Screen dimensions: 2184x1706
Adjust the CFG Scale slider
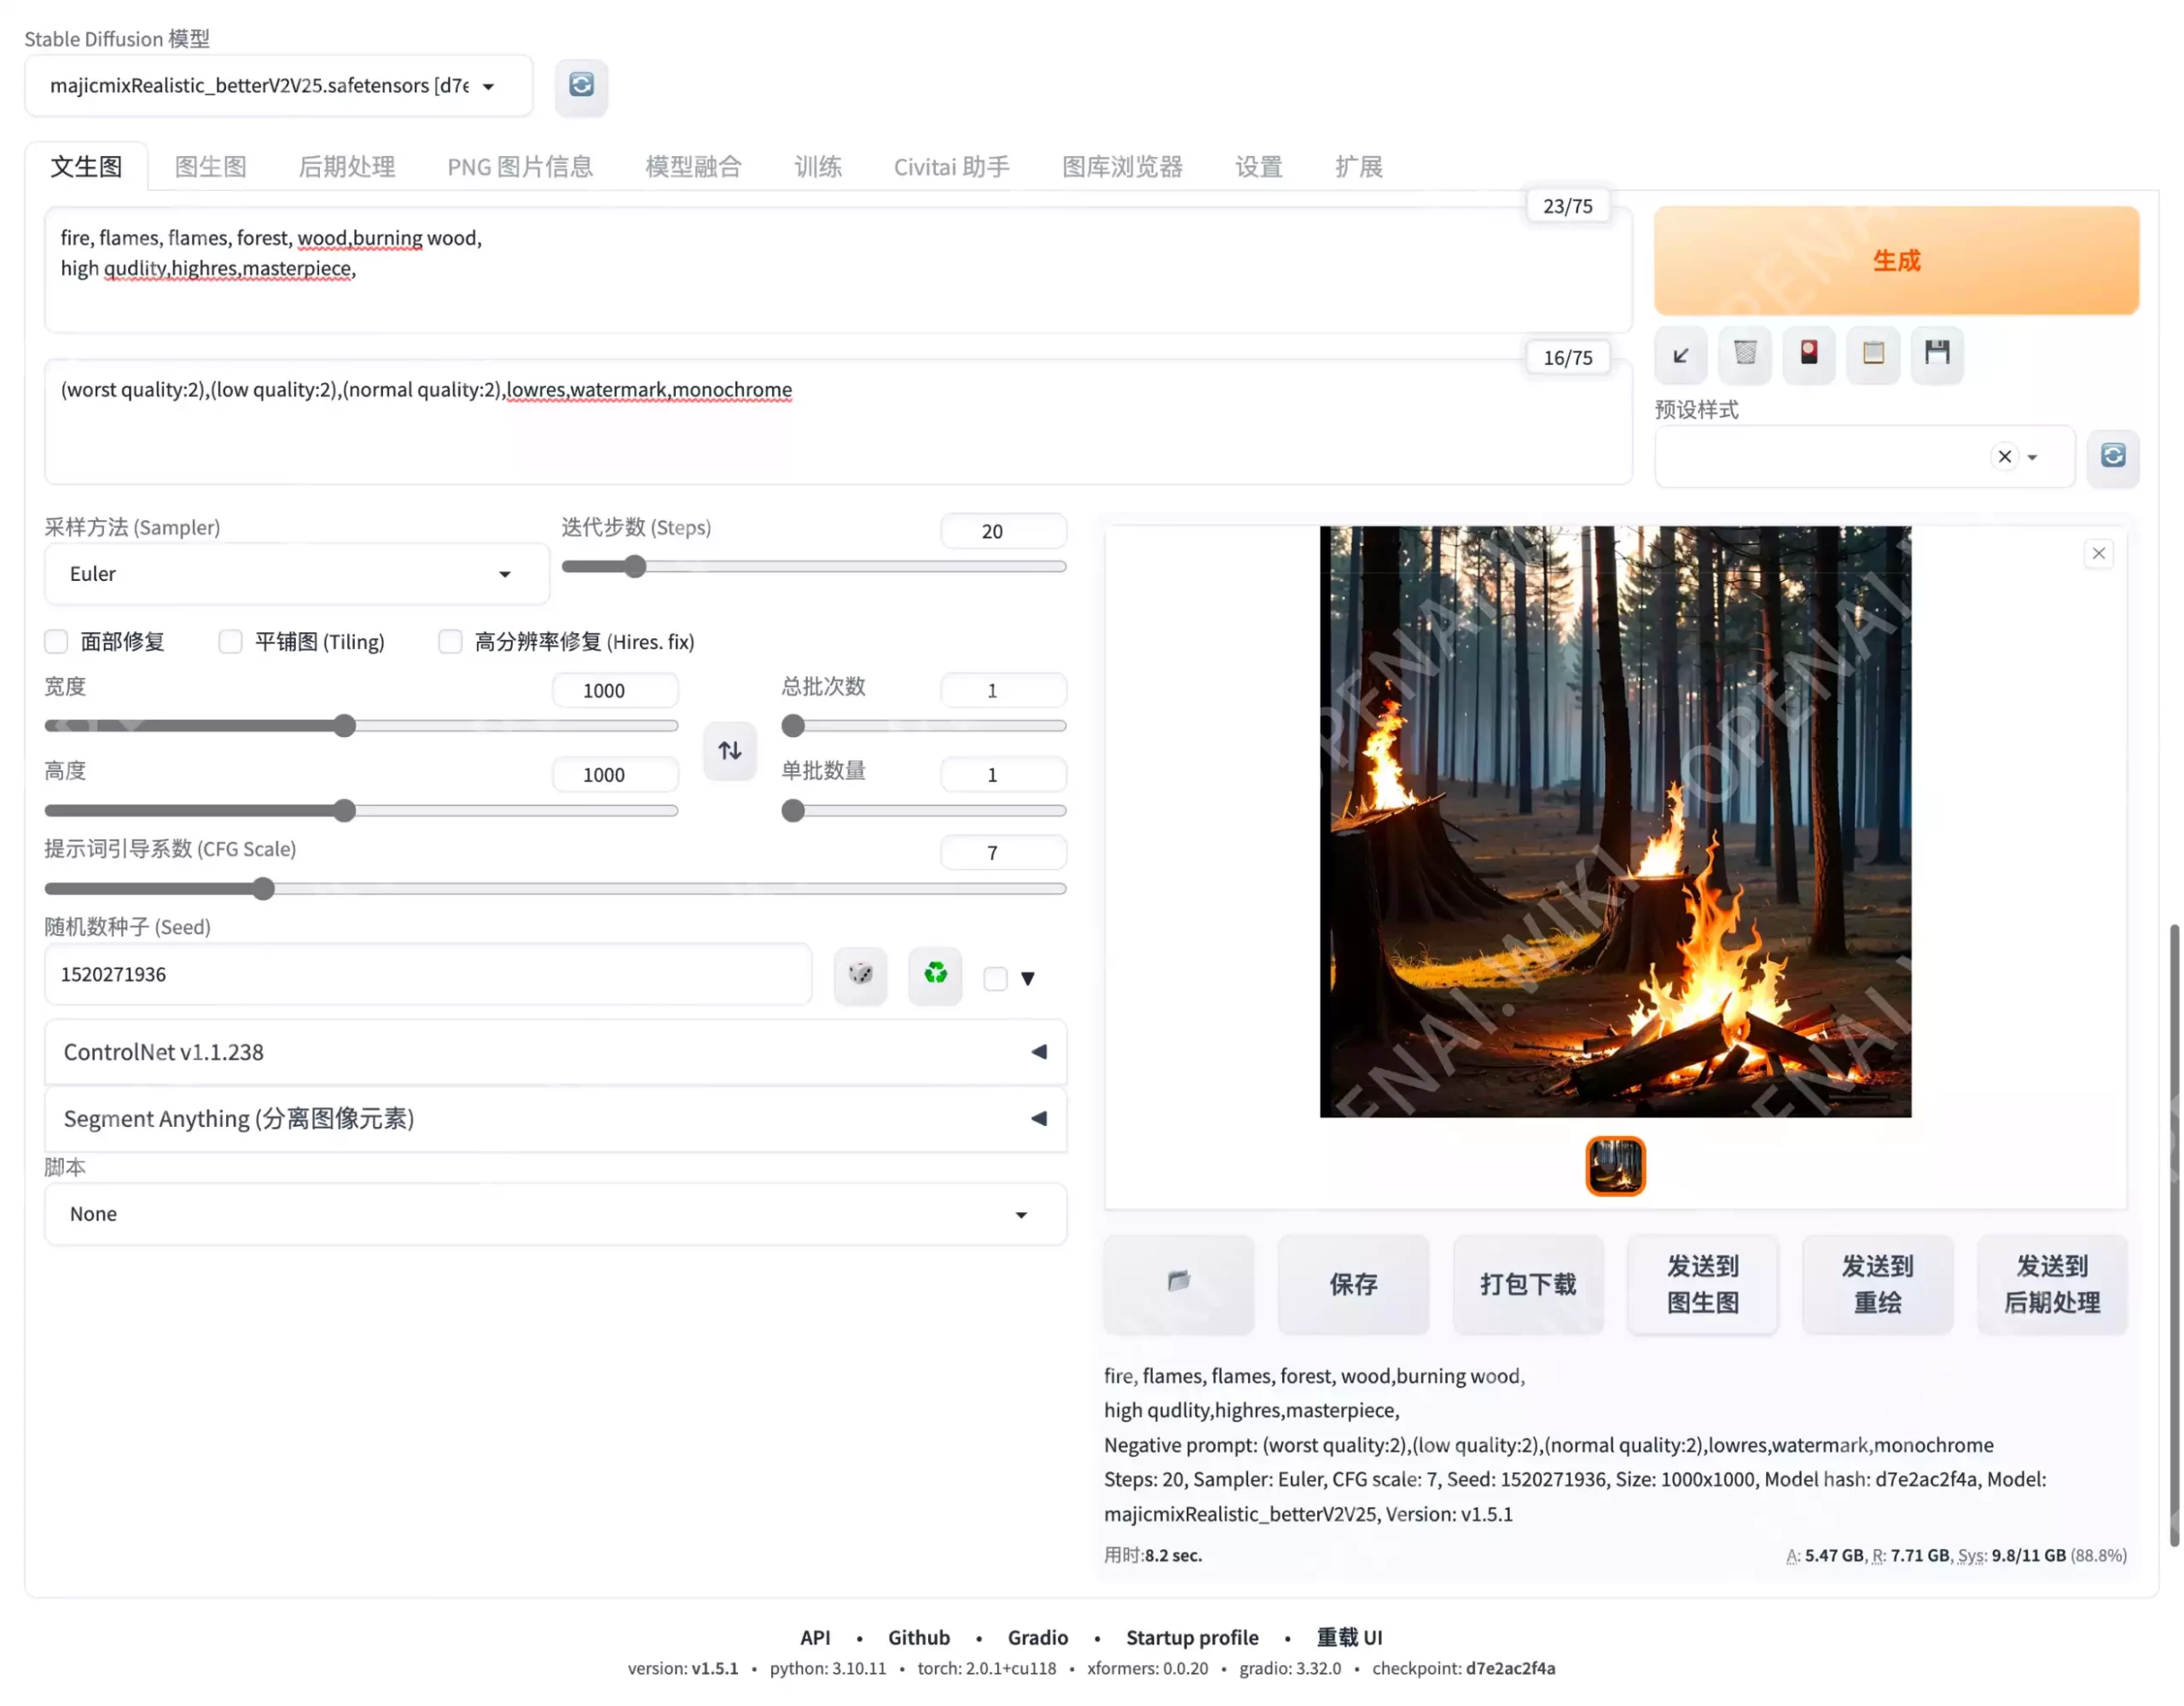click(555, 889)
